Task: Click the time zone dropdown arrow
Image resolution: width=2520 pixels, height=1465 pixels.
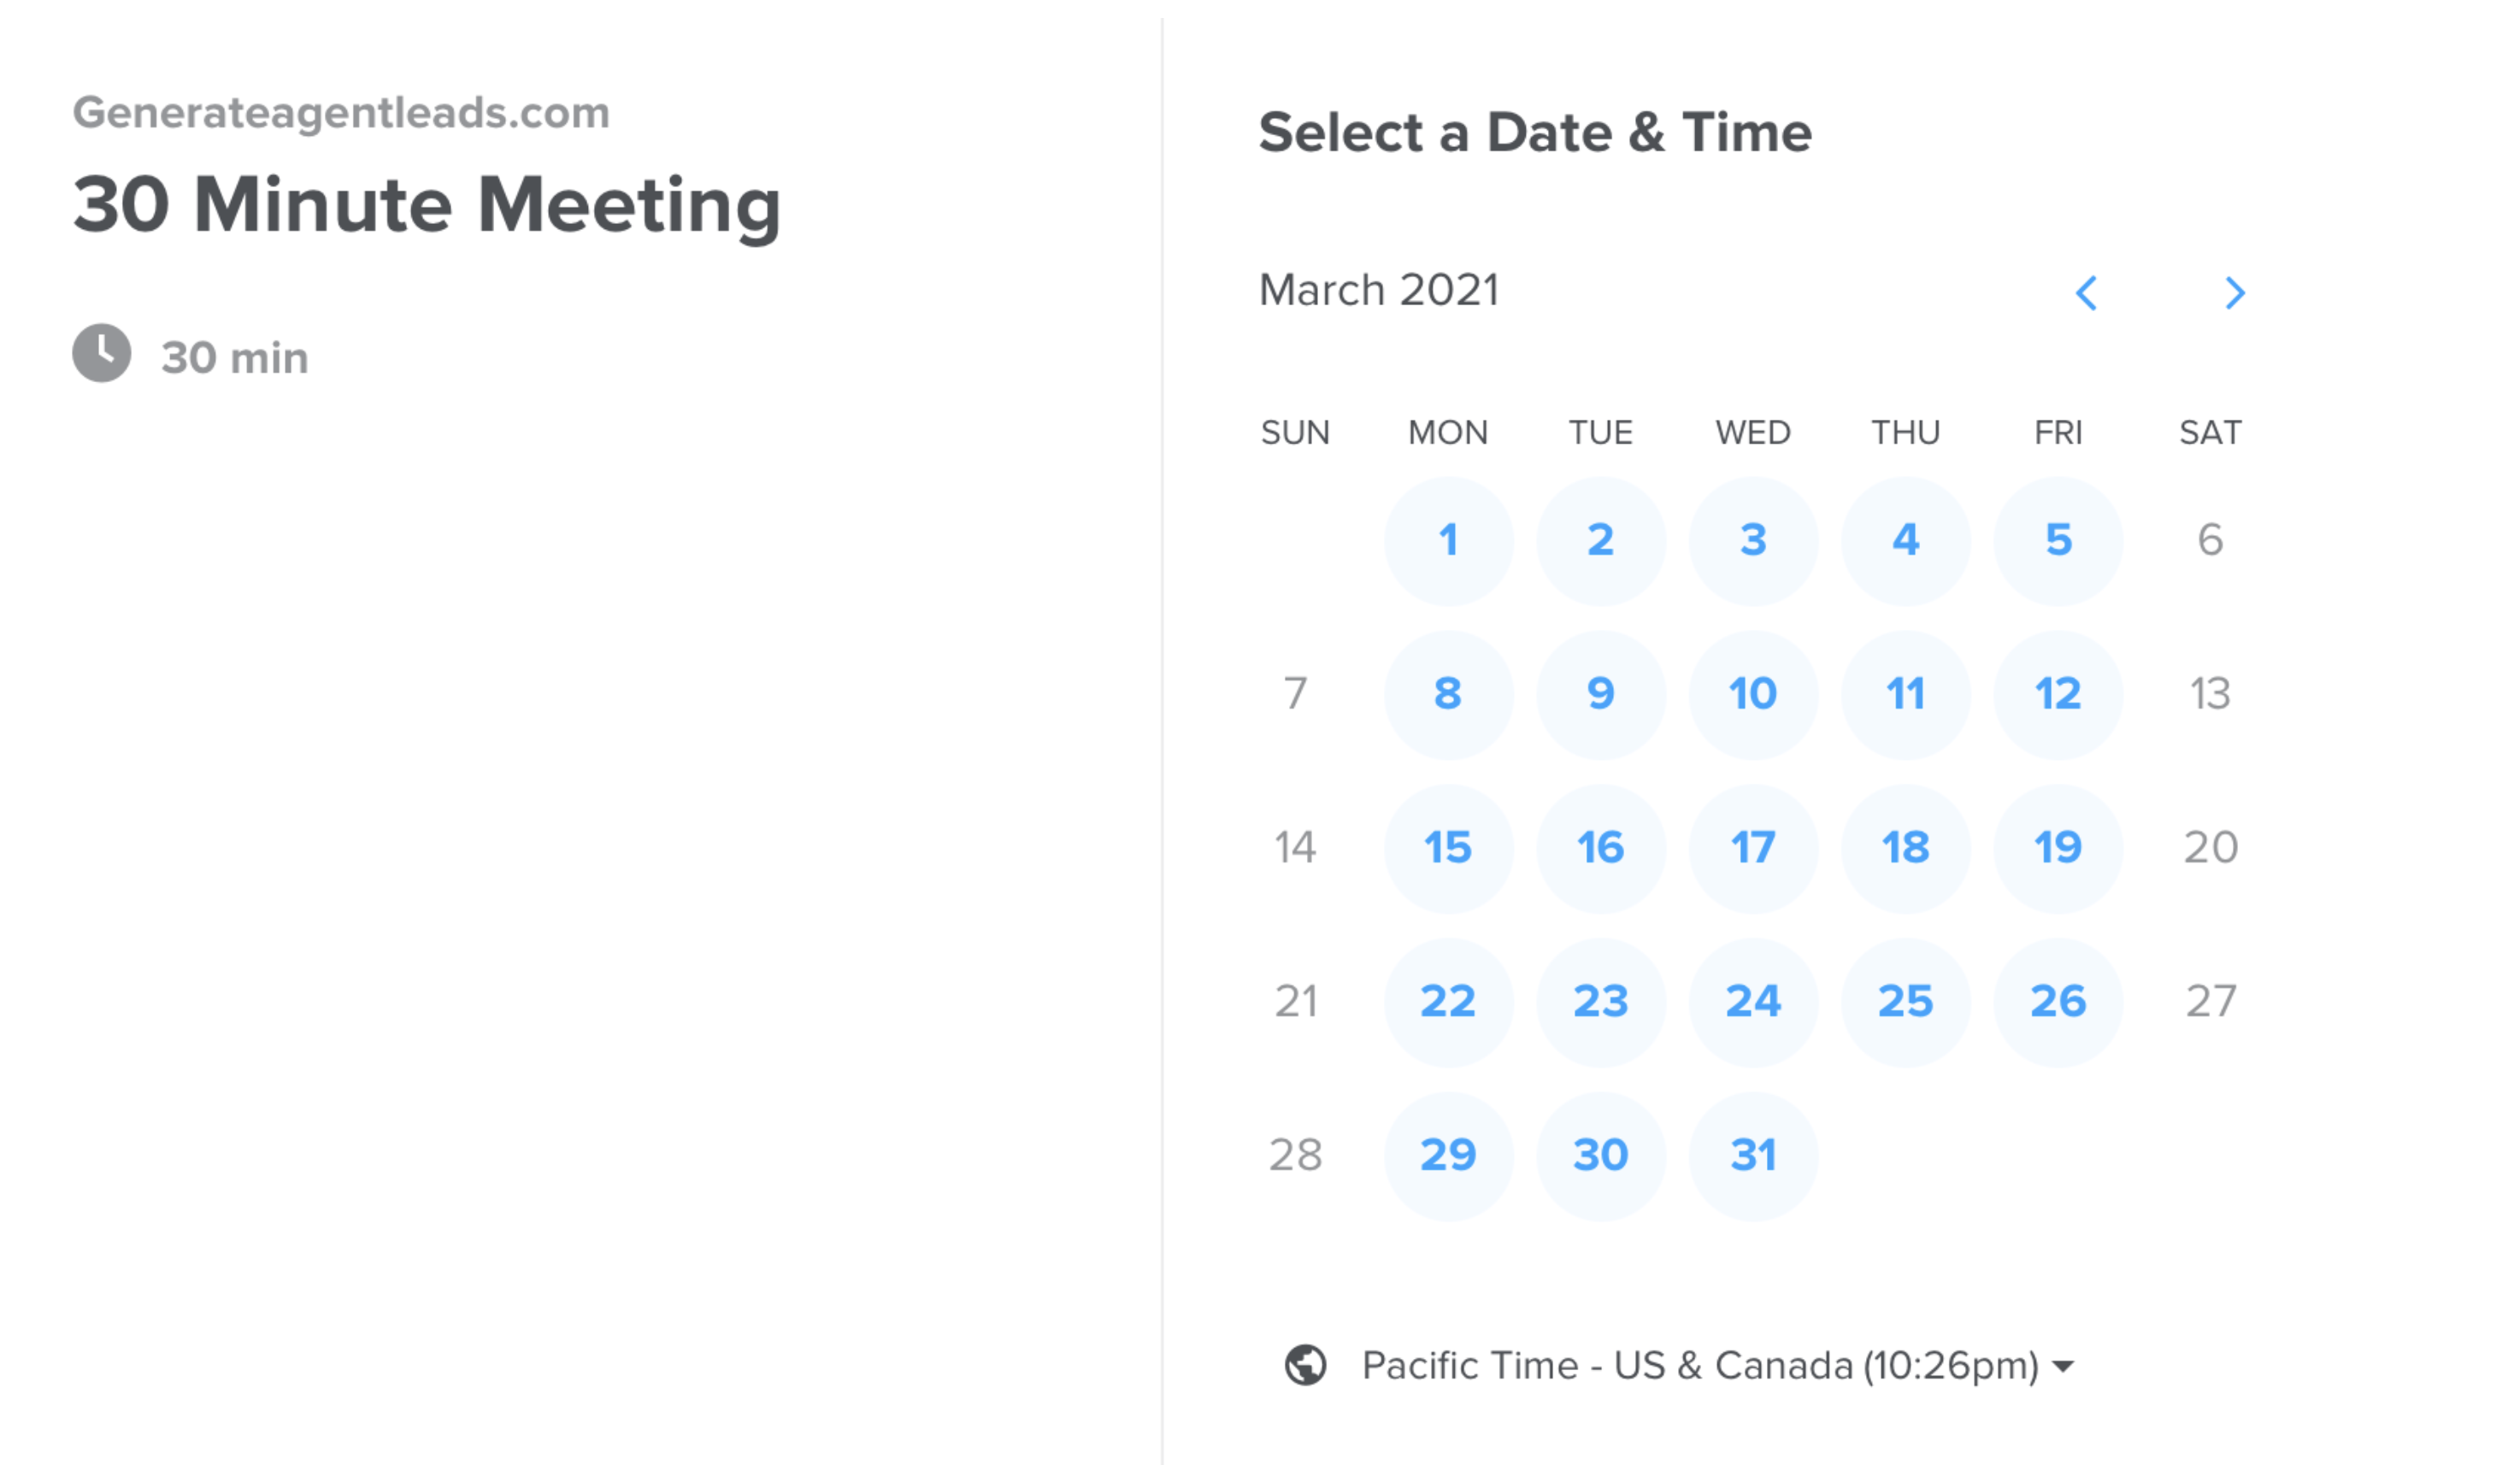Action: click(2063, 1366)
